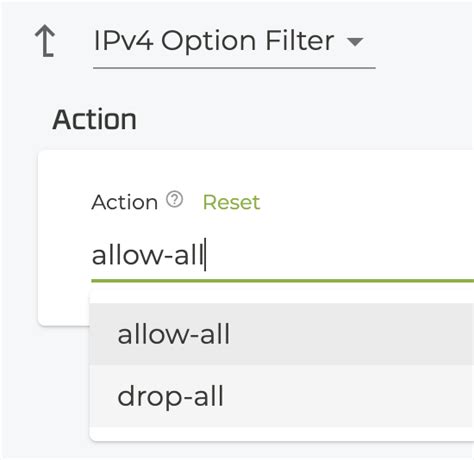Click the bold Action section heading
Screen dimensions: 474x460
pos(95,119)
